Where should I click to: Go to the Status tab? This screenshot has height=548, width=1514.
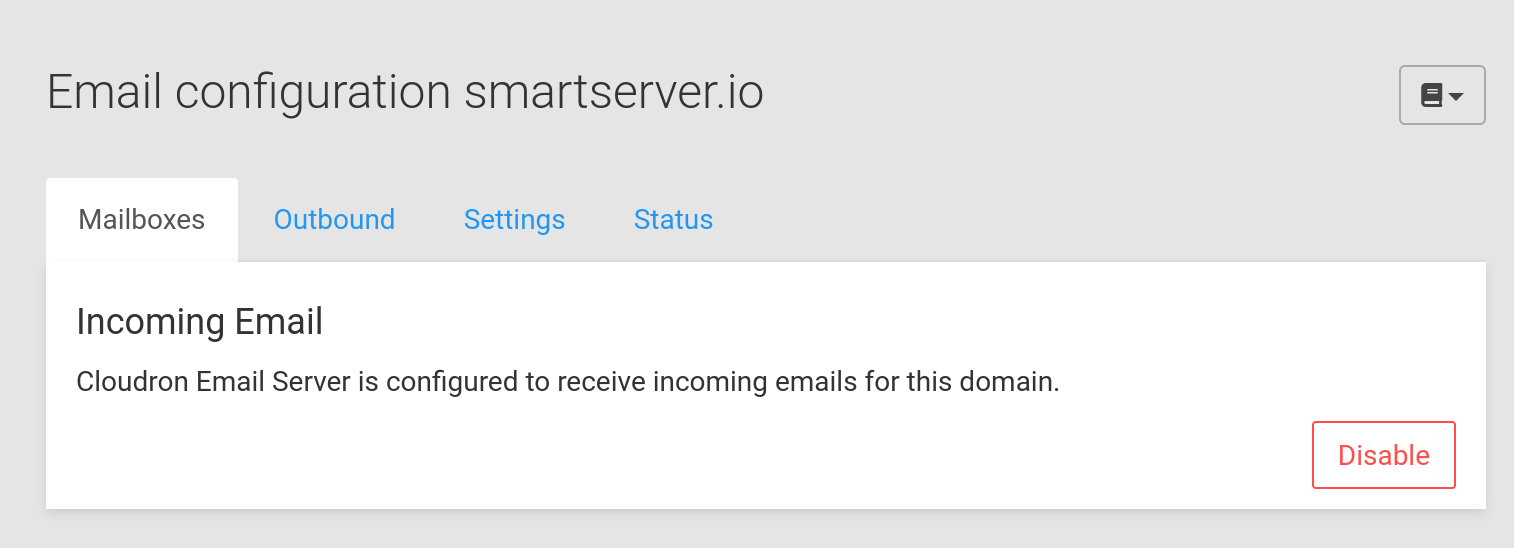(x=673, y=220)
